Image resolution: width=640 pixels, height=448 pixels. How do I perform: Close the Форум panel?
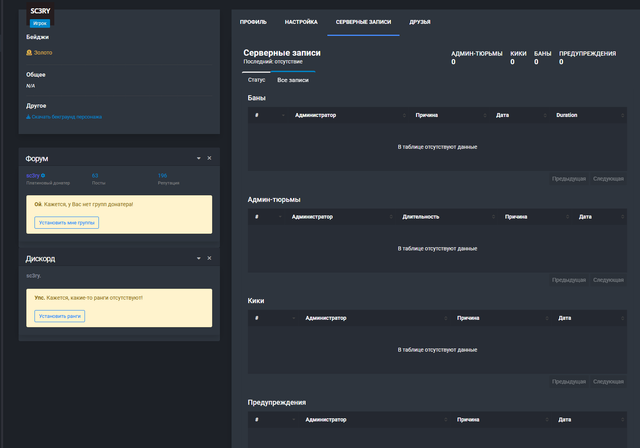click(209, 158)
